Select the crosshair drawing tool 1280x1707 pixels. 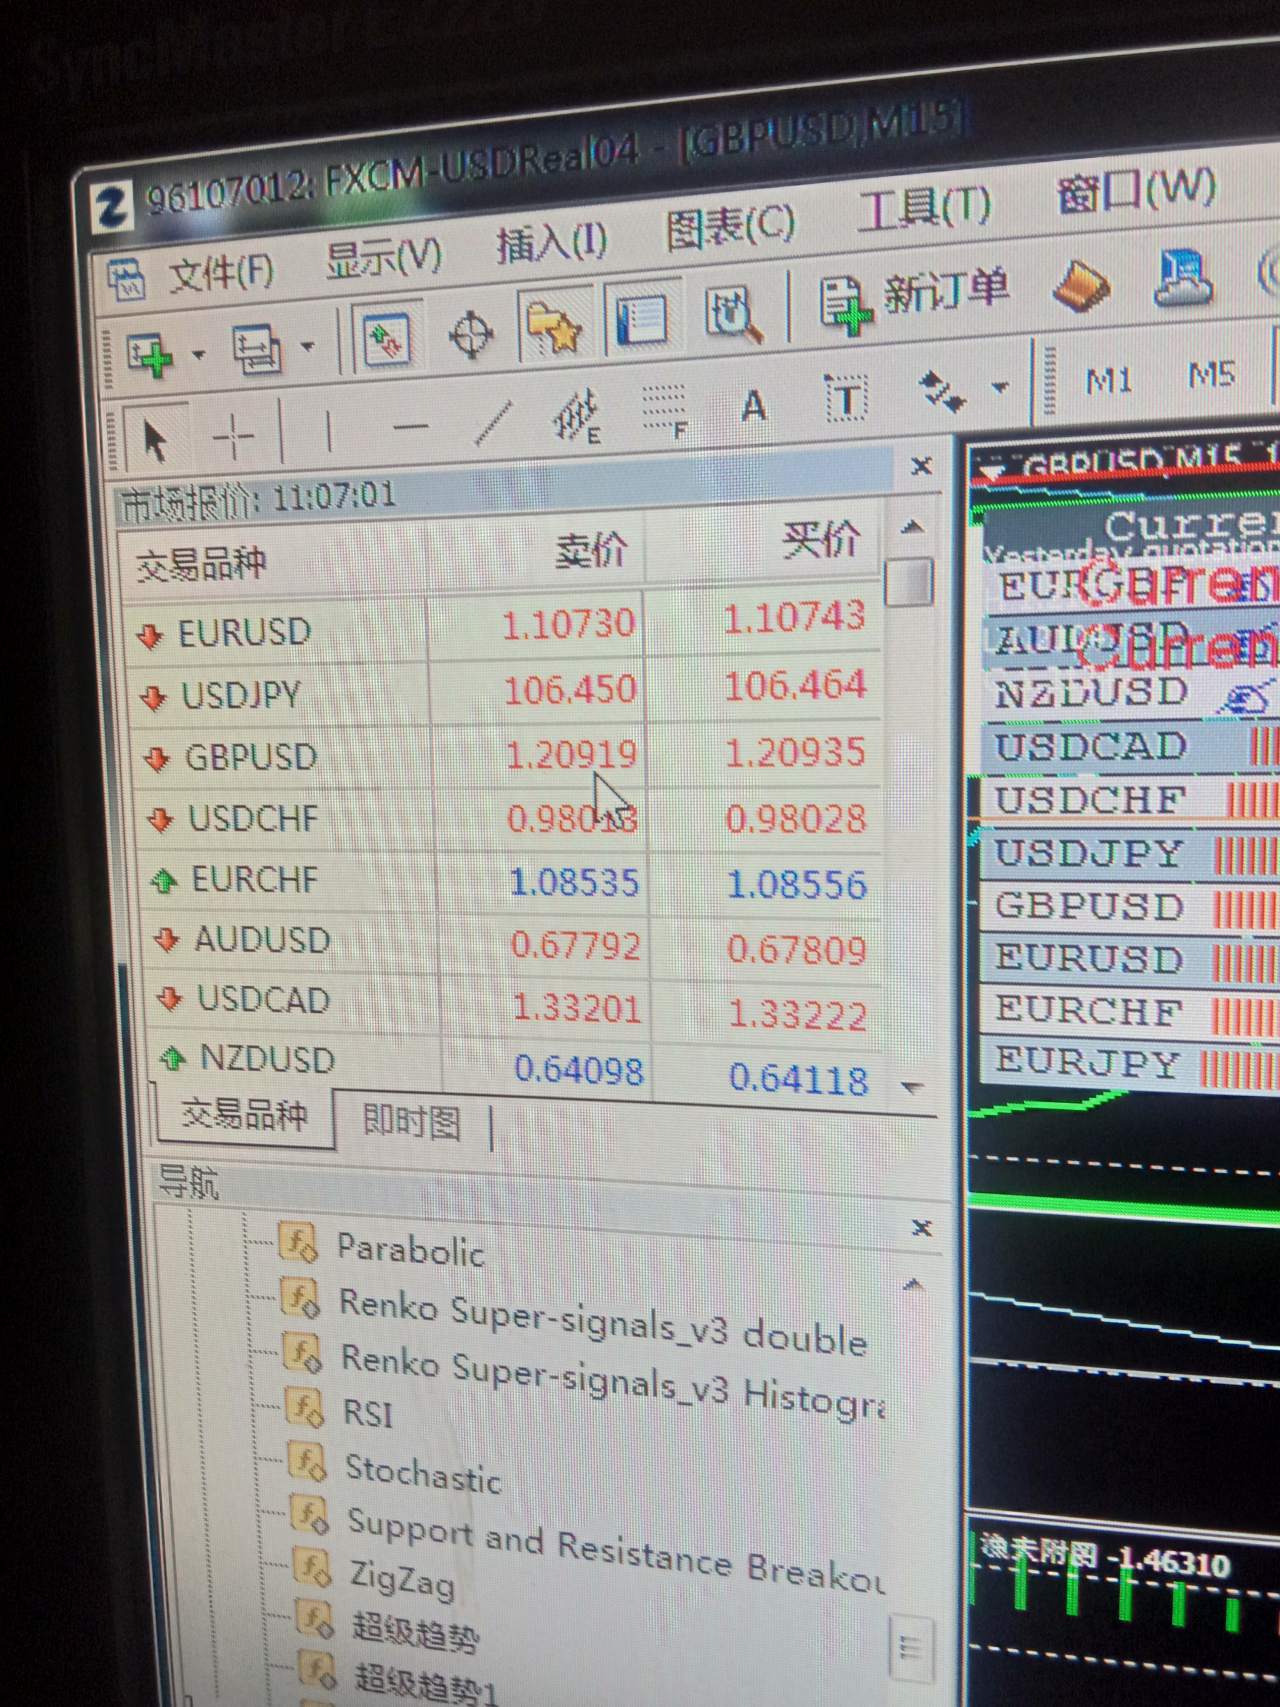tap(234, 436)
